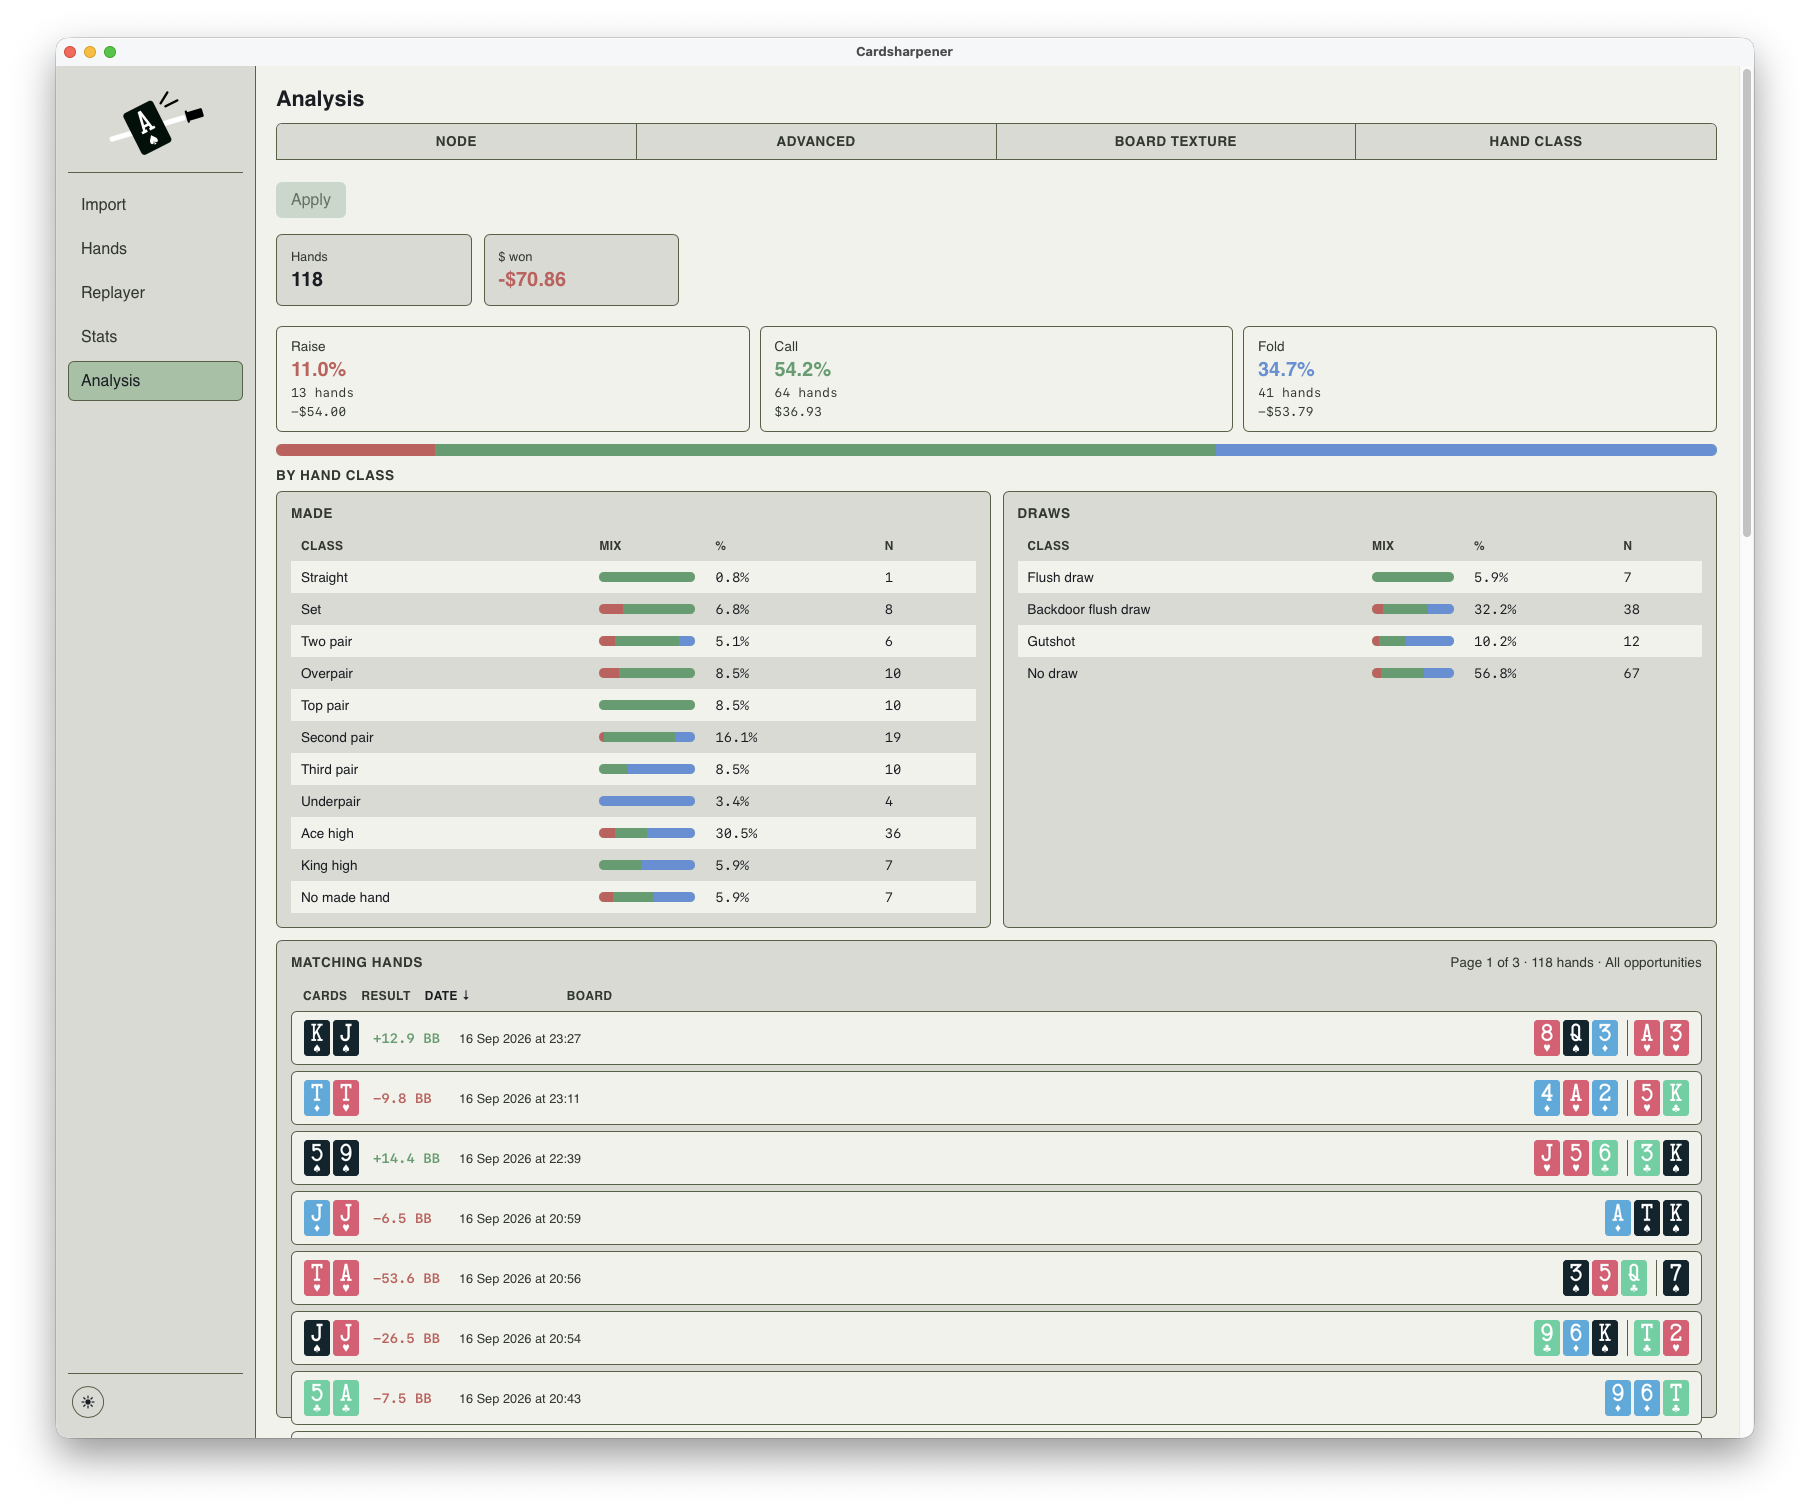Click the green zoom window button
This screenshot has width=1810, height=1512.
110,52
